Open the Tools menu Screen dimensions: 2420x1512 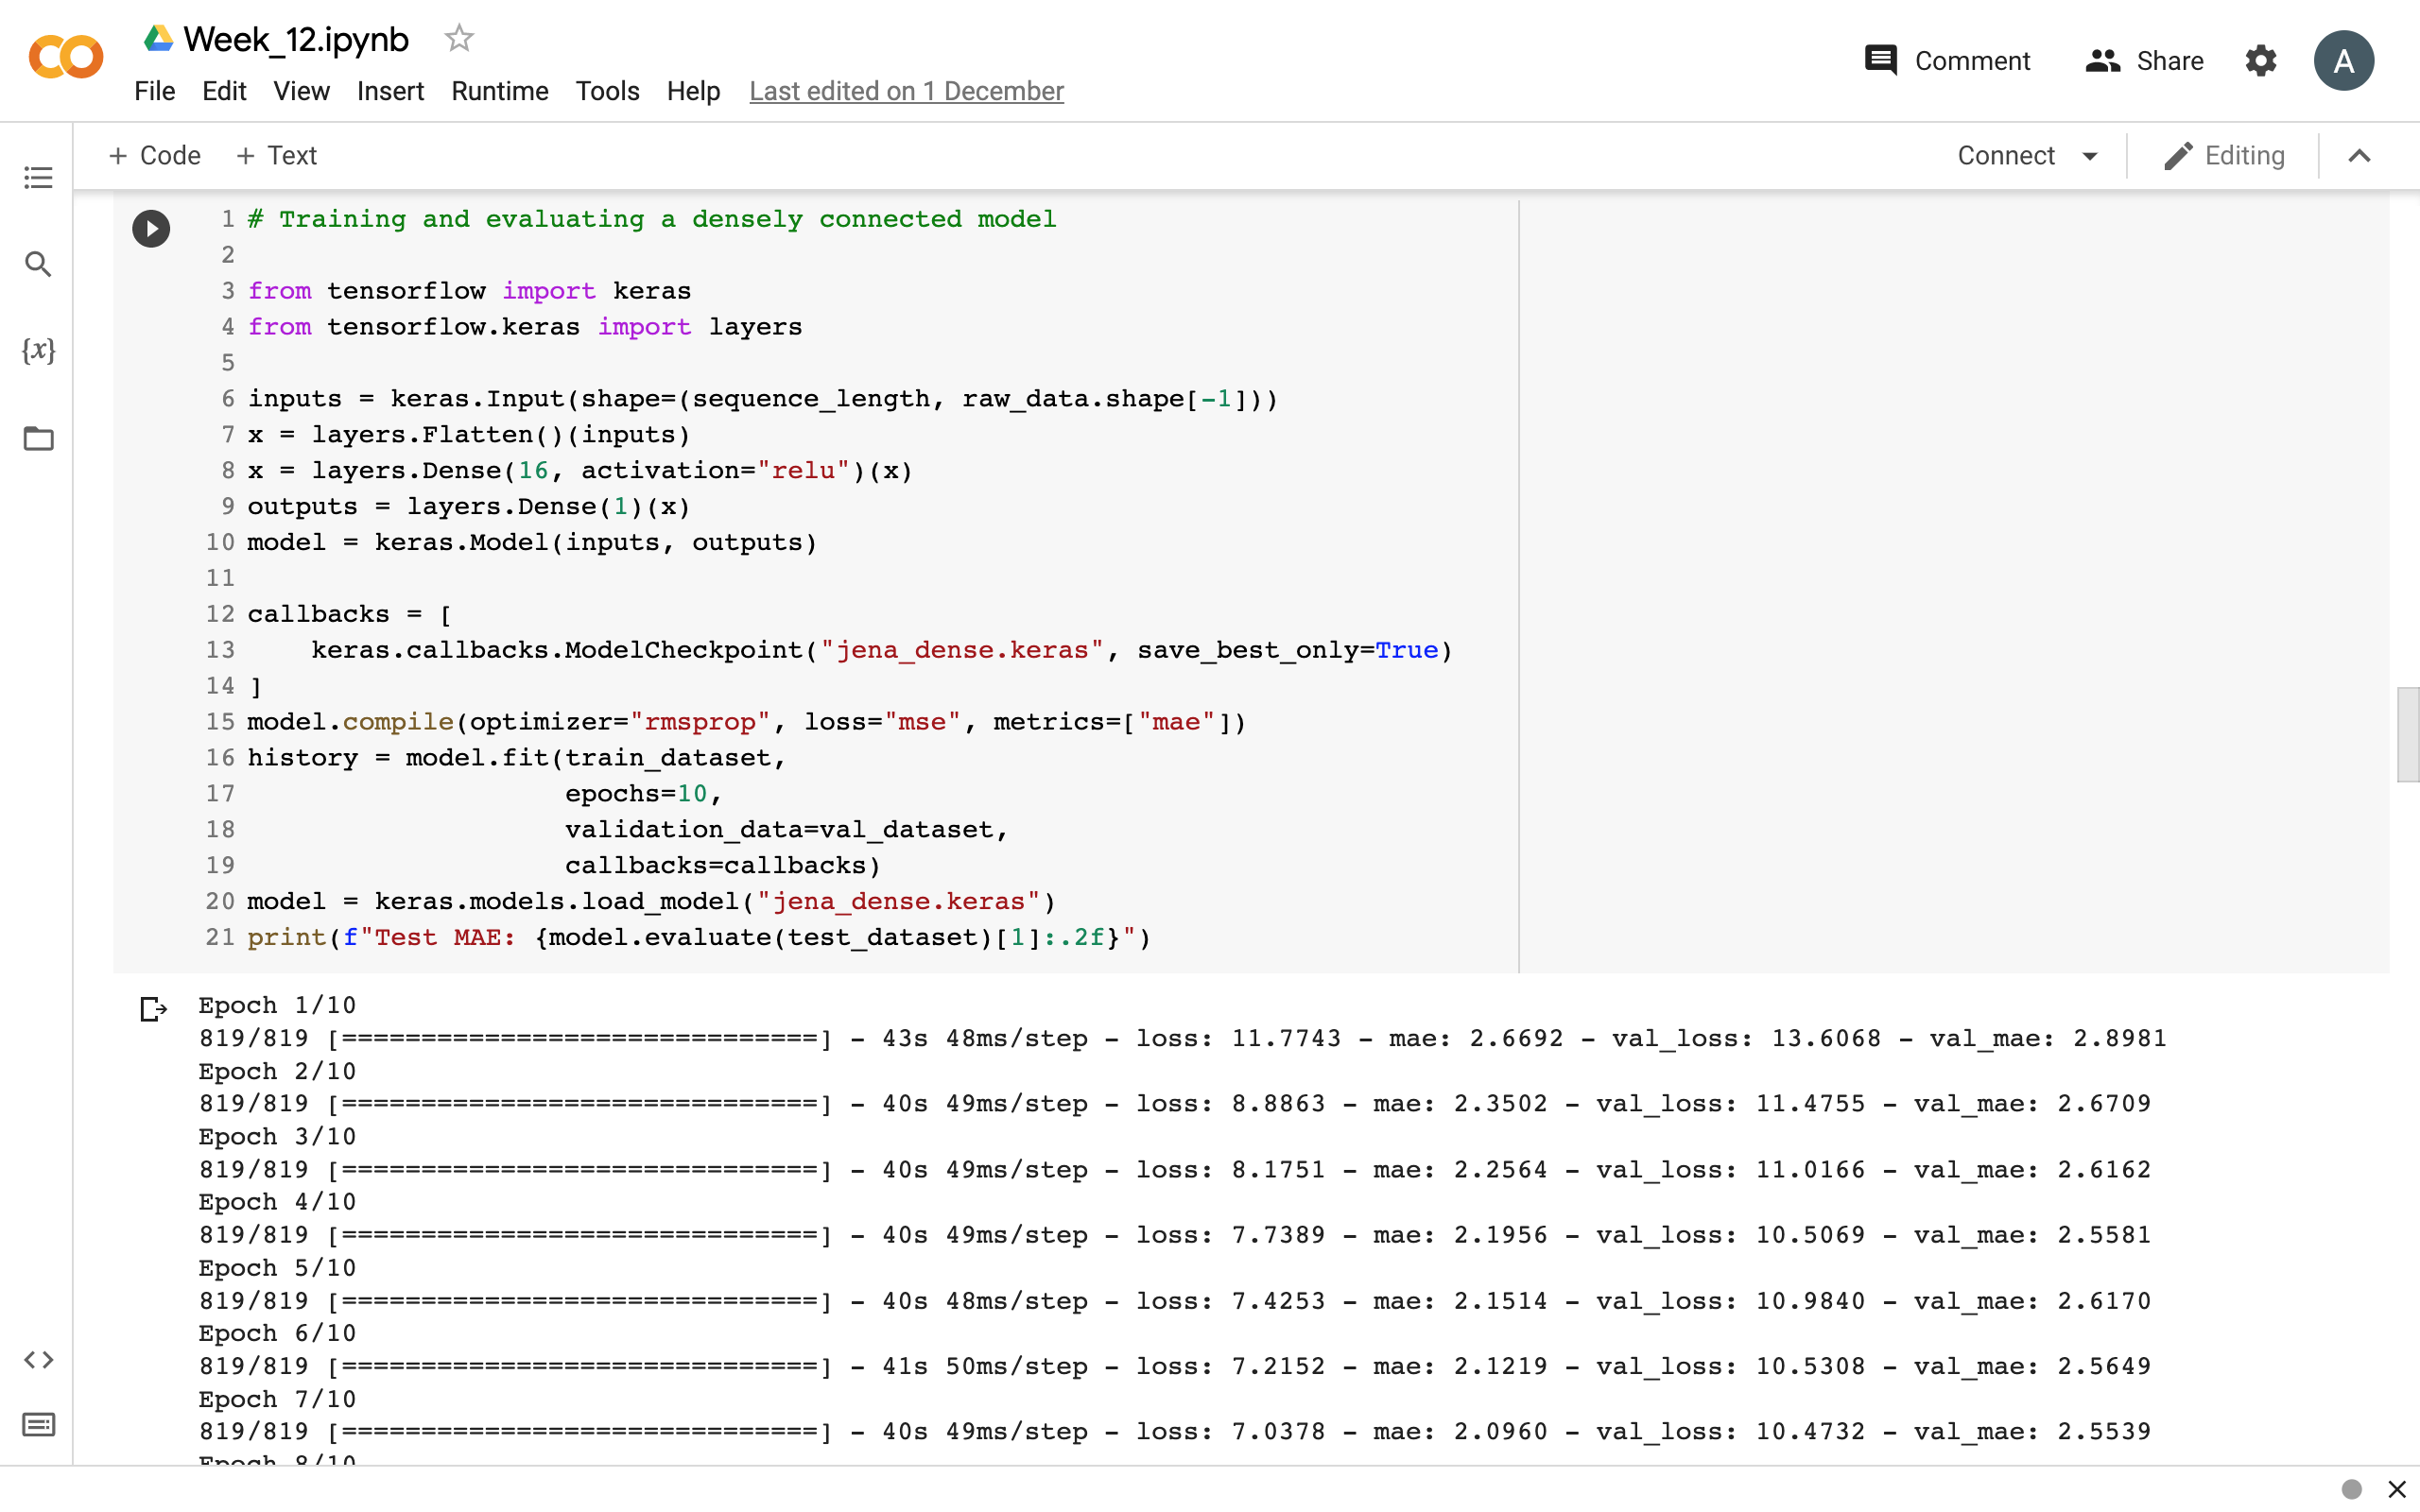pos(607,91)
